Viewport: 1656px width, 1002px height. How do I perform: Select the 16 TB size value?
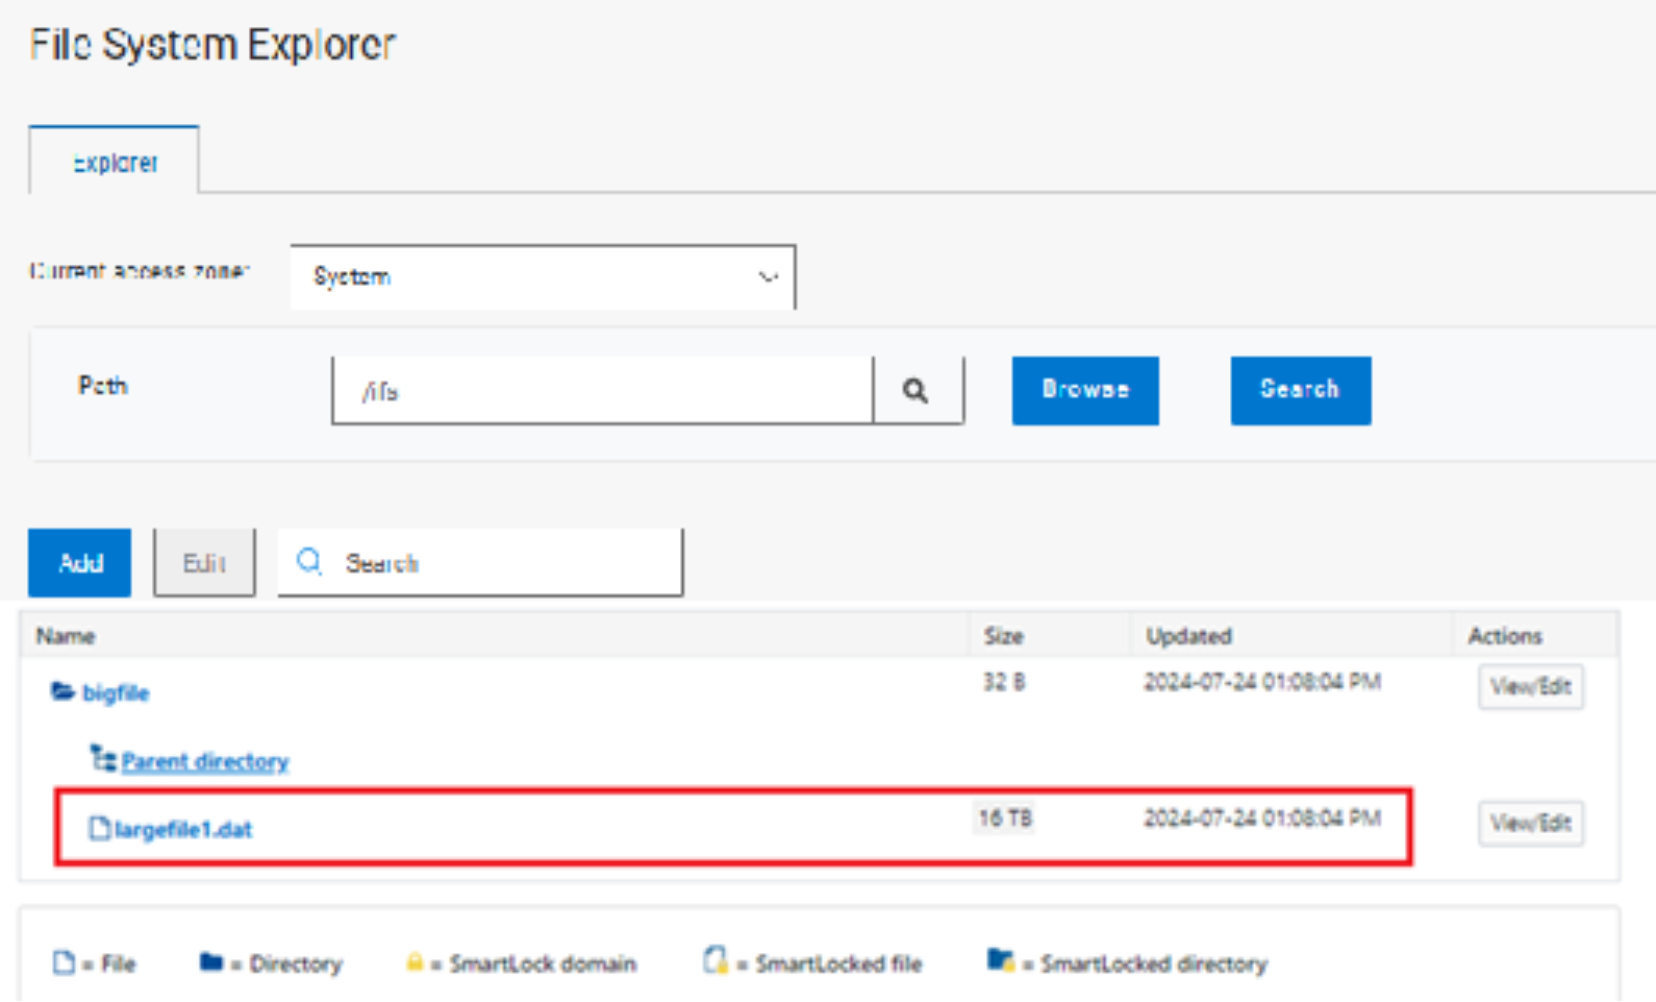(1005, 818)
